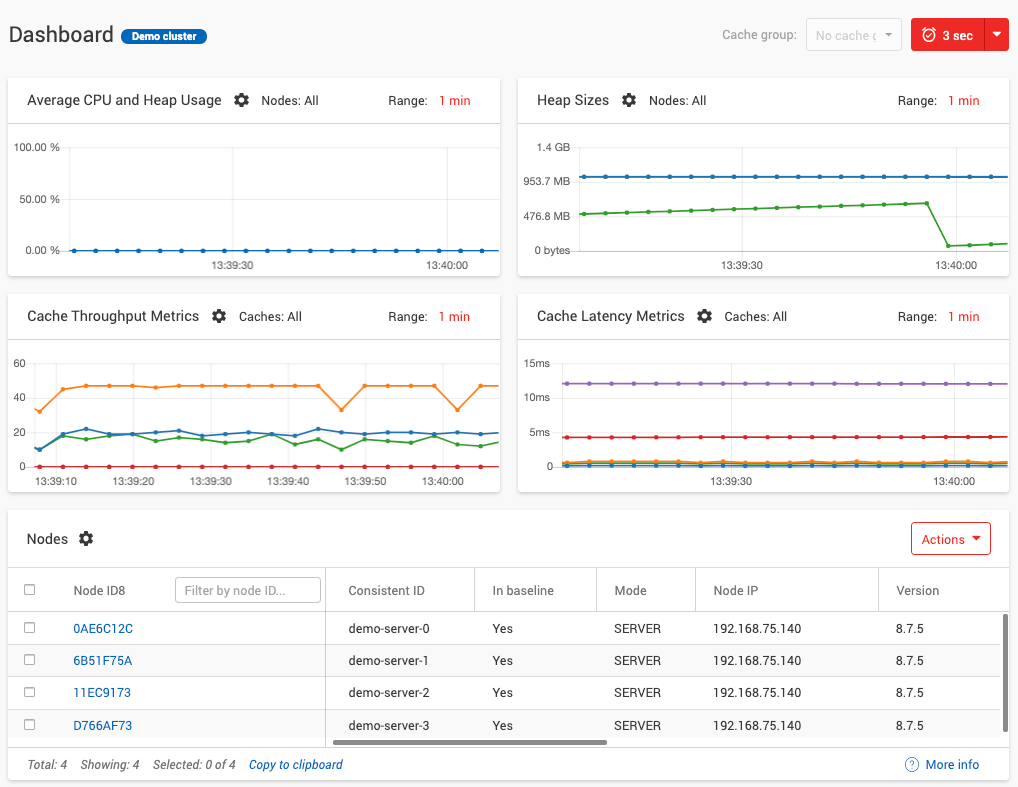The height and width of the screenshot is (787, 1018).
Task: Check the checkbox next to D766AF73
Action: 29,724
